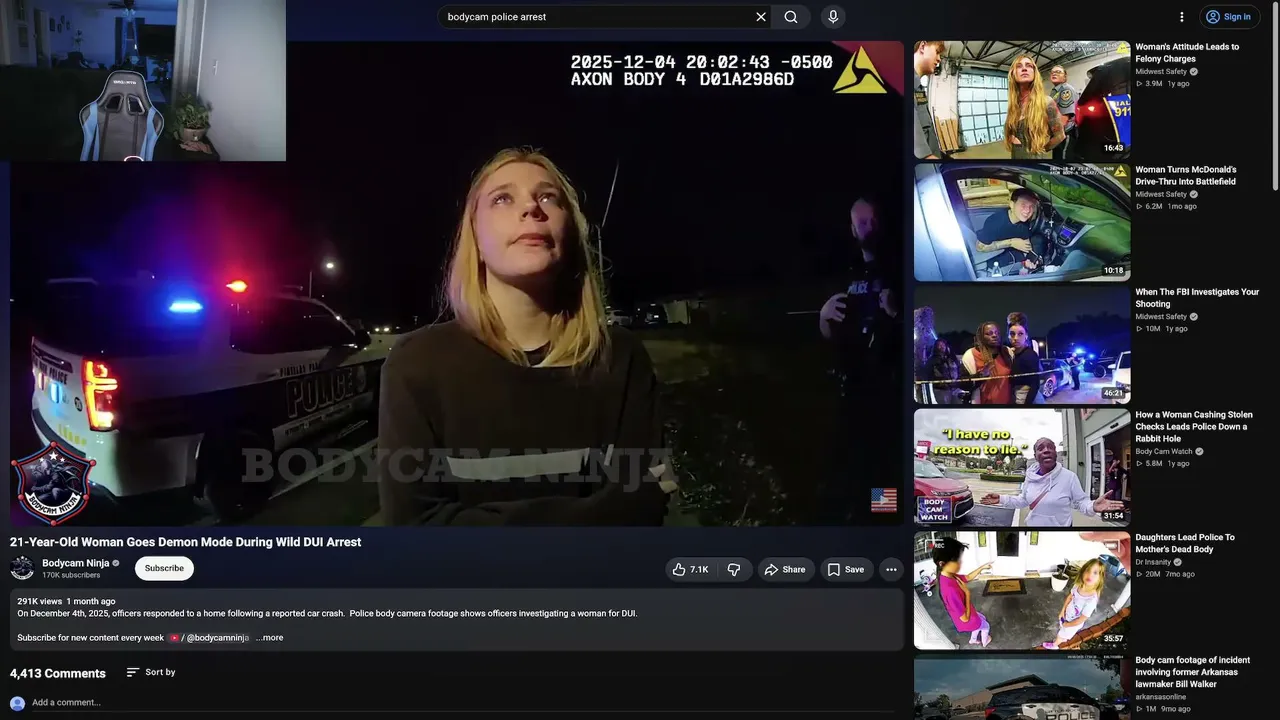Click the '16:43' duration badge

(1113, 148)
